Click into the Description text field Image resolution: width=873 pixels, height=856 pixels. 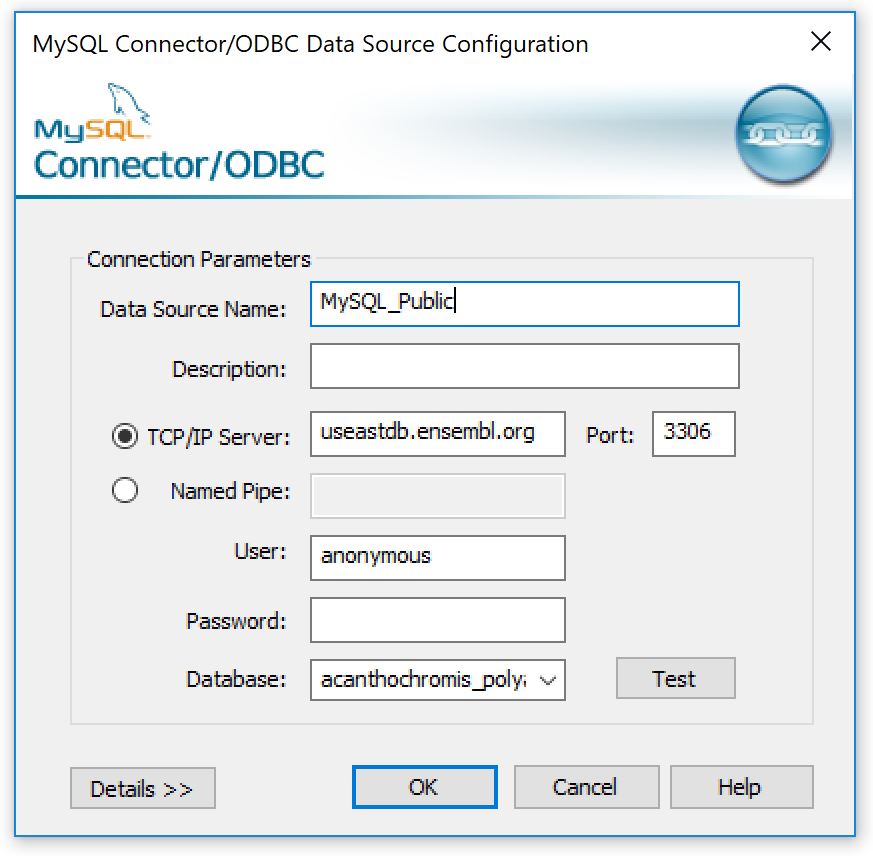coord(524,366)
